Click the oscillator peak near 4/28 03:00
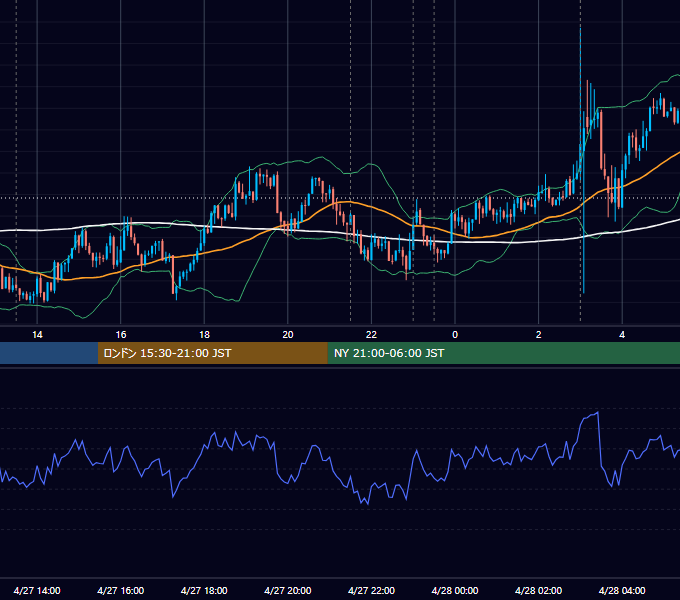This screenshot has height=600, width=680. pos(598,413)
